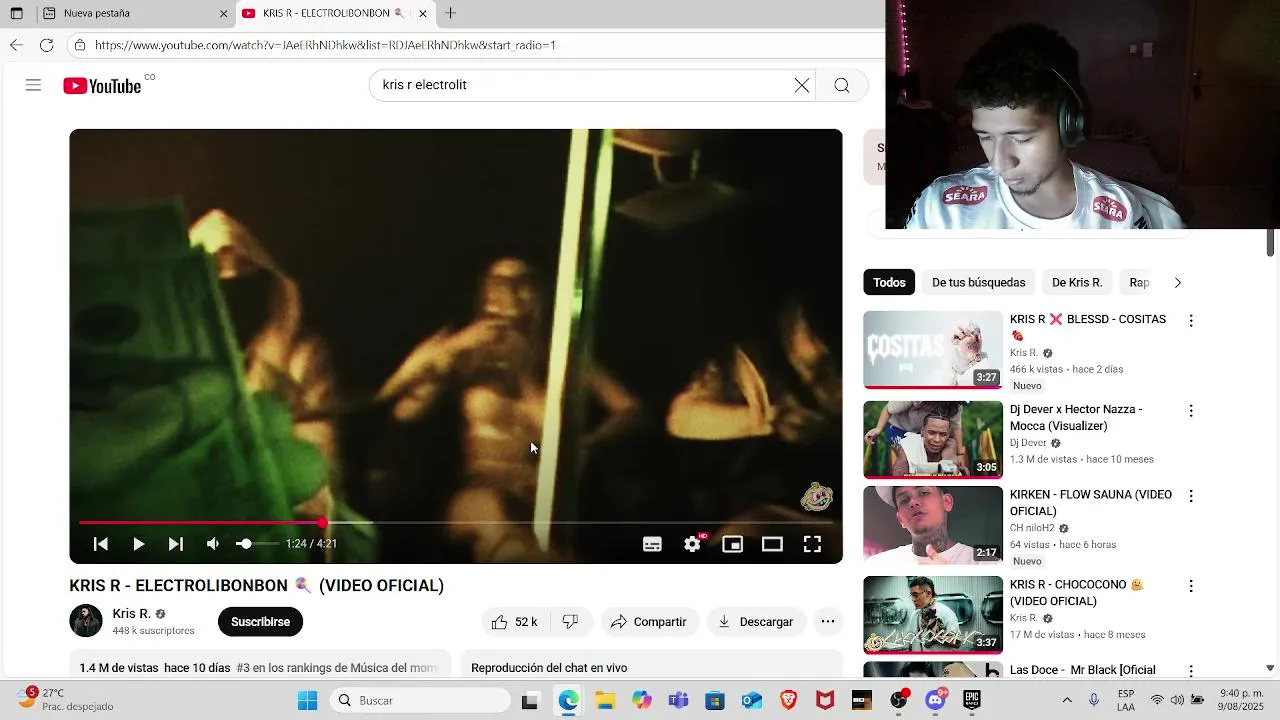The width and height of the screenshot is (1280, 720).
Task: Open the Windows Start menu
Action: tap(307, 700)
